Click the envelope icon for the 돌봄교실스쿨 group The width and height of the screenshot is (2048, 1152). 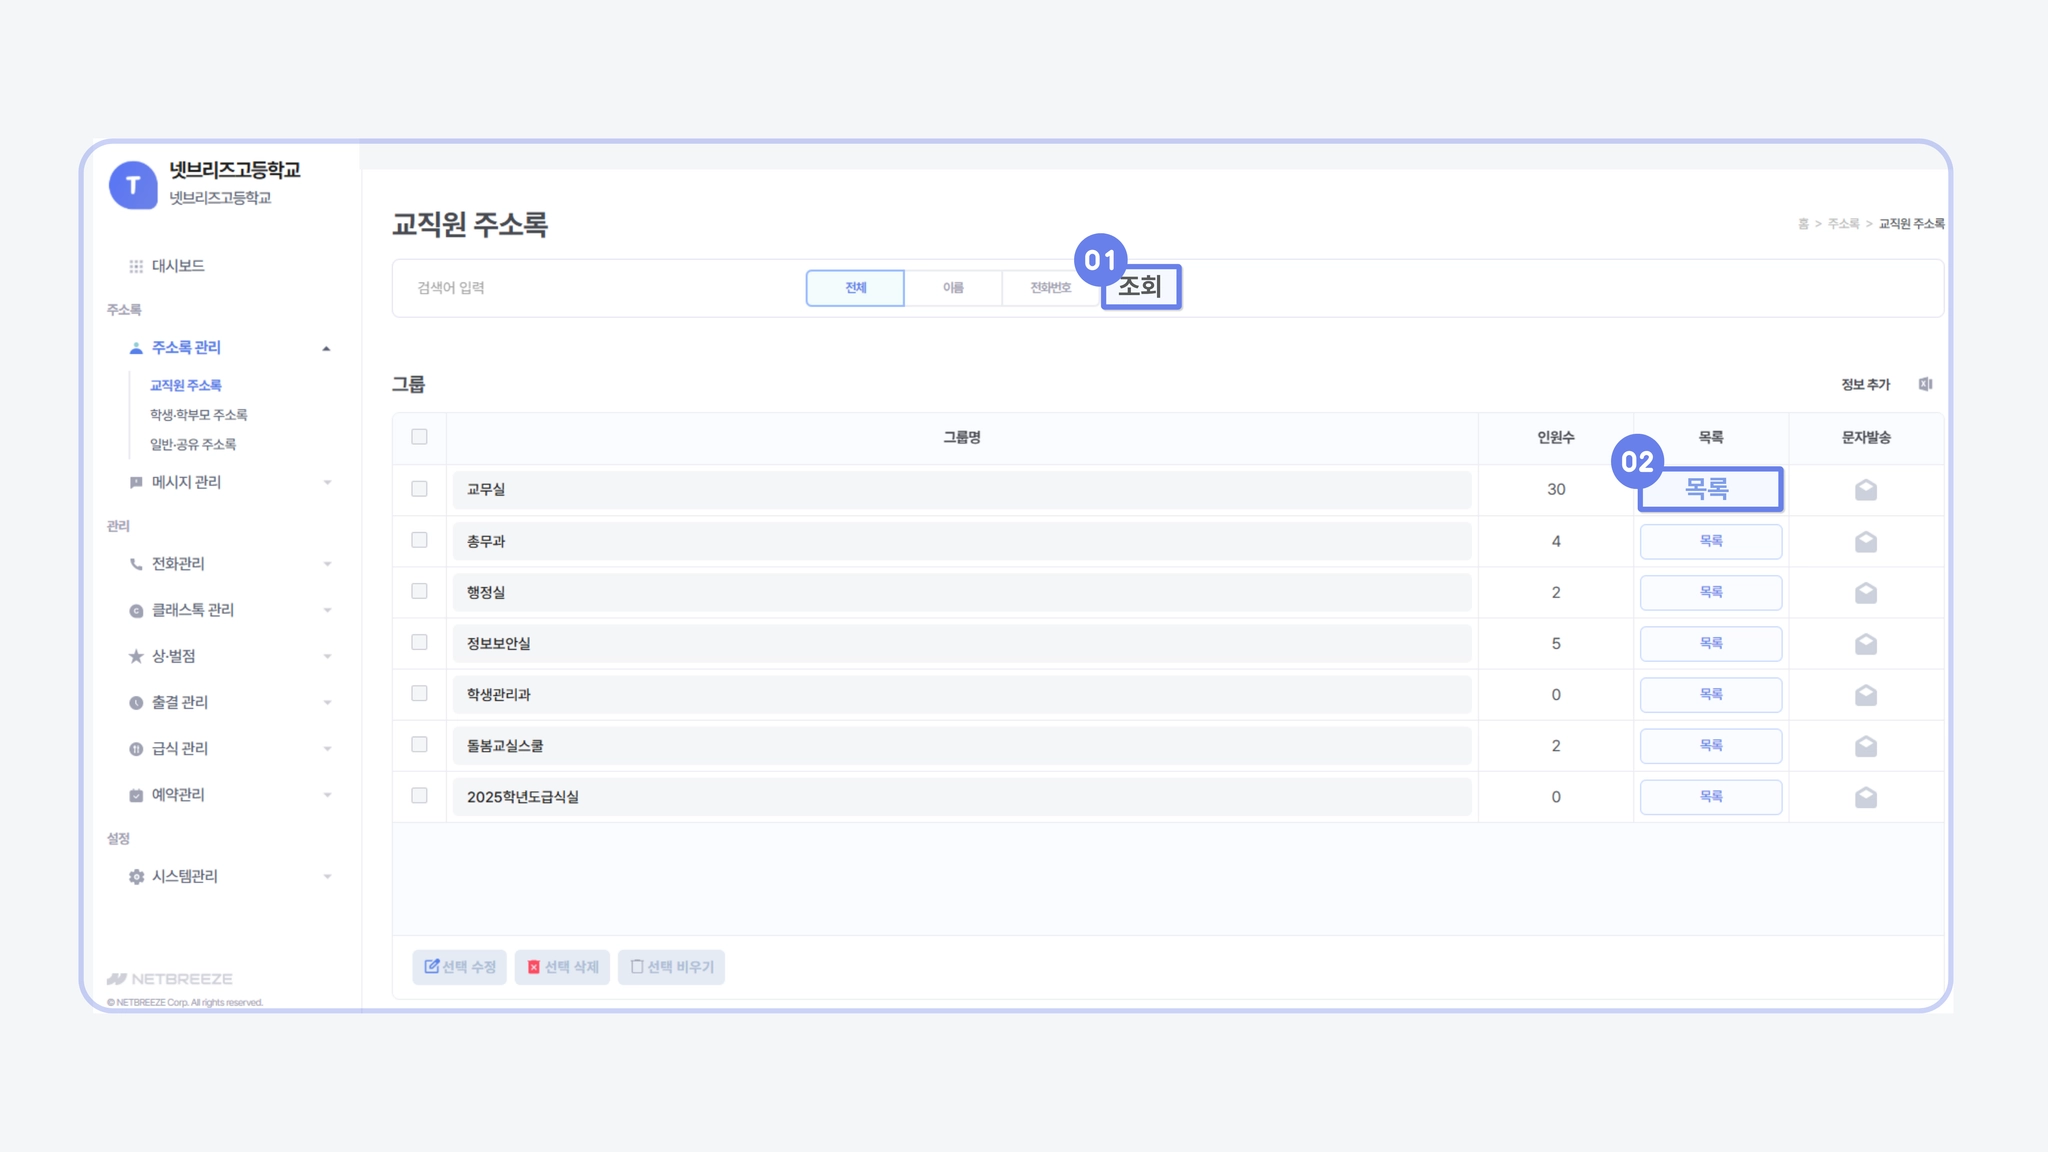pos(1865,746)
